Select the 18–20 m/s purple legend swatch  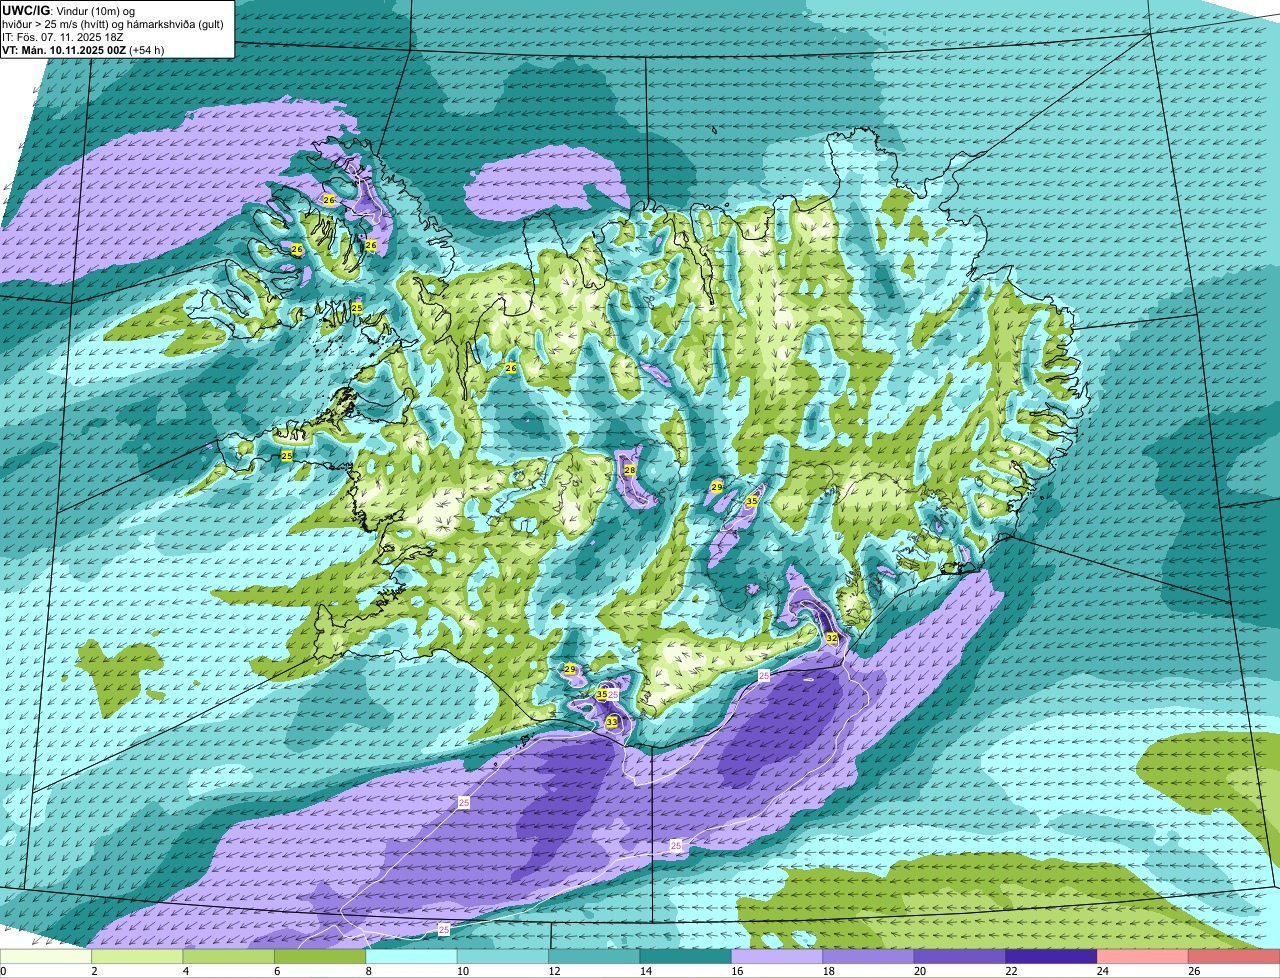pos(869,957)
